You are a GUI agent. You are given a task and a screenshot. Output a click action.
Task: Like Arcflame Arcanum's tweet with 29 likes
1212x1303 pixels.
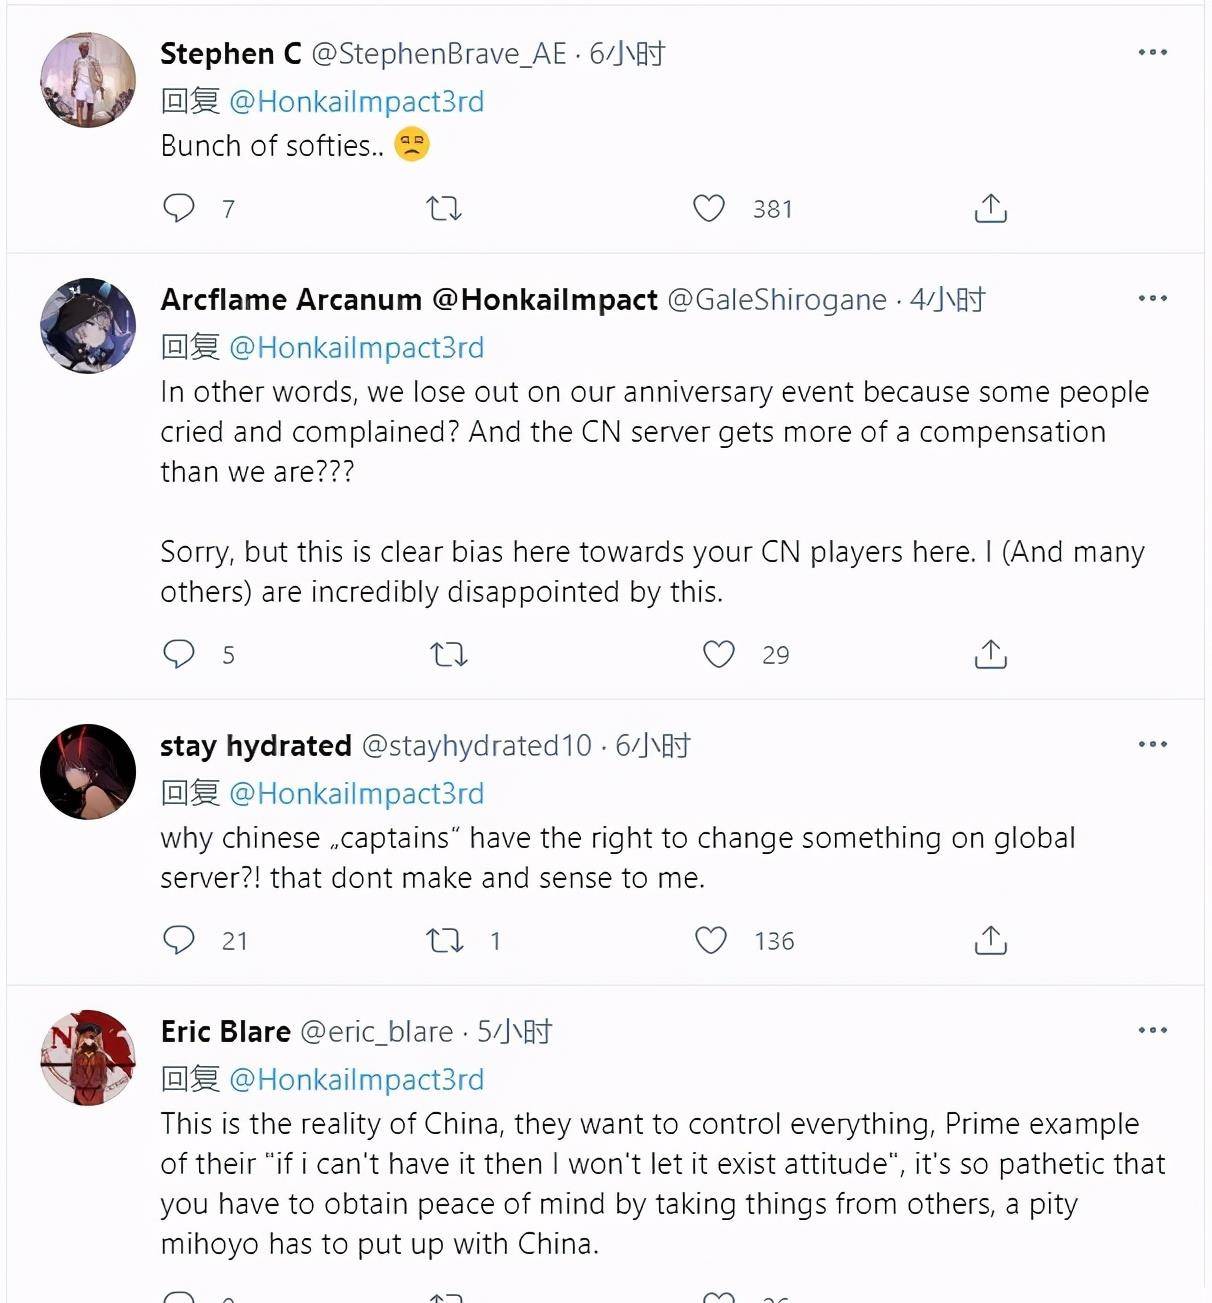coord(719,654)
